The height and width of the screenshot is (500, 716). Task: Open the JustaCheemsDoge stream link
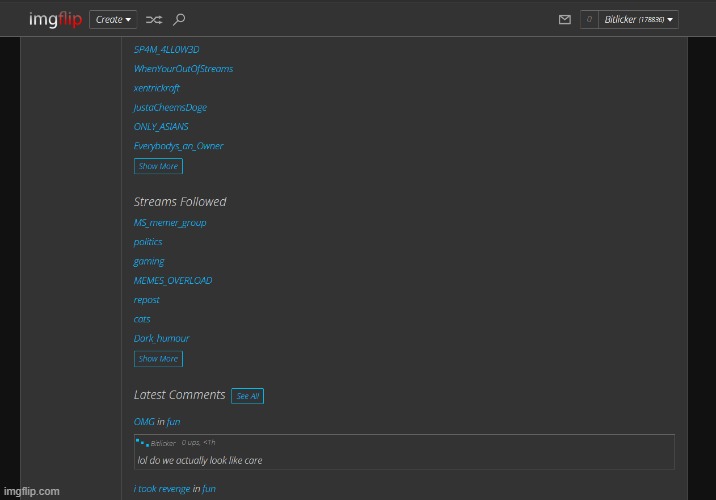coord(170,107)
